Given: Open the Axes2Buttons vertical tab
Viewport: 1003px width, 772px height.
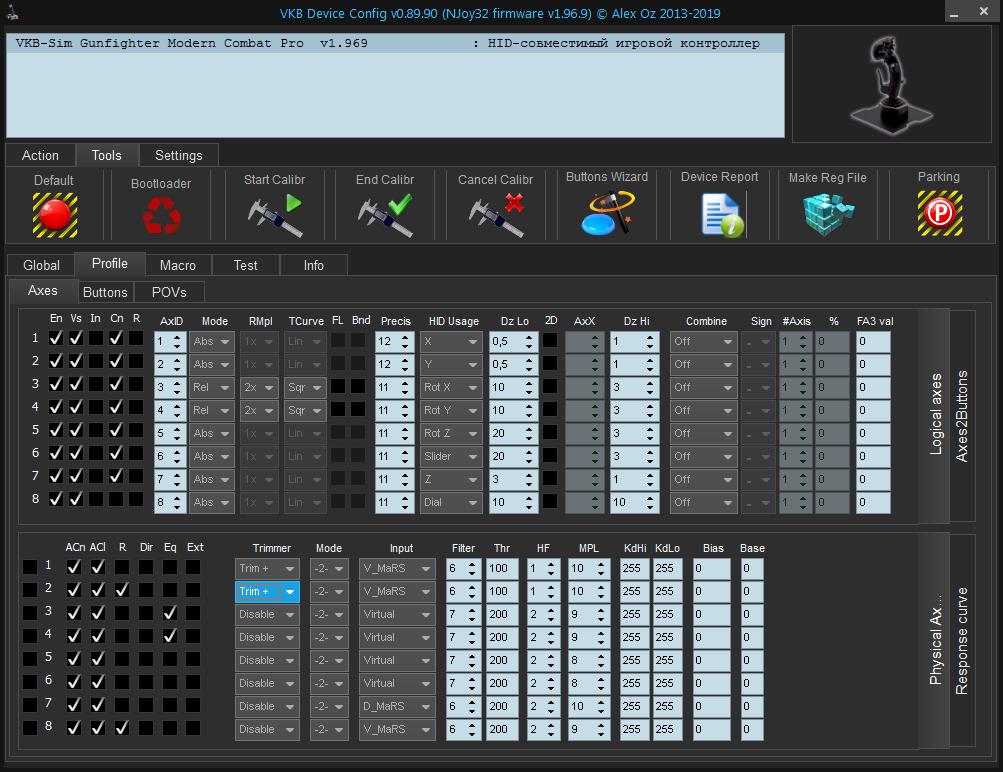Looking at the screenshot, I should (962, 416).
